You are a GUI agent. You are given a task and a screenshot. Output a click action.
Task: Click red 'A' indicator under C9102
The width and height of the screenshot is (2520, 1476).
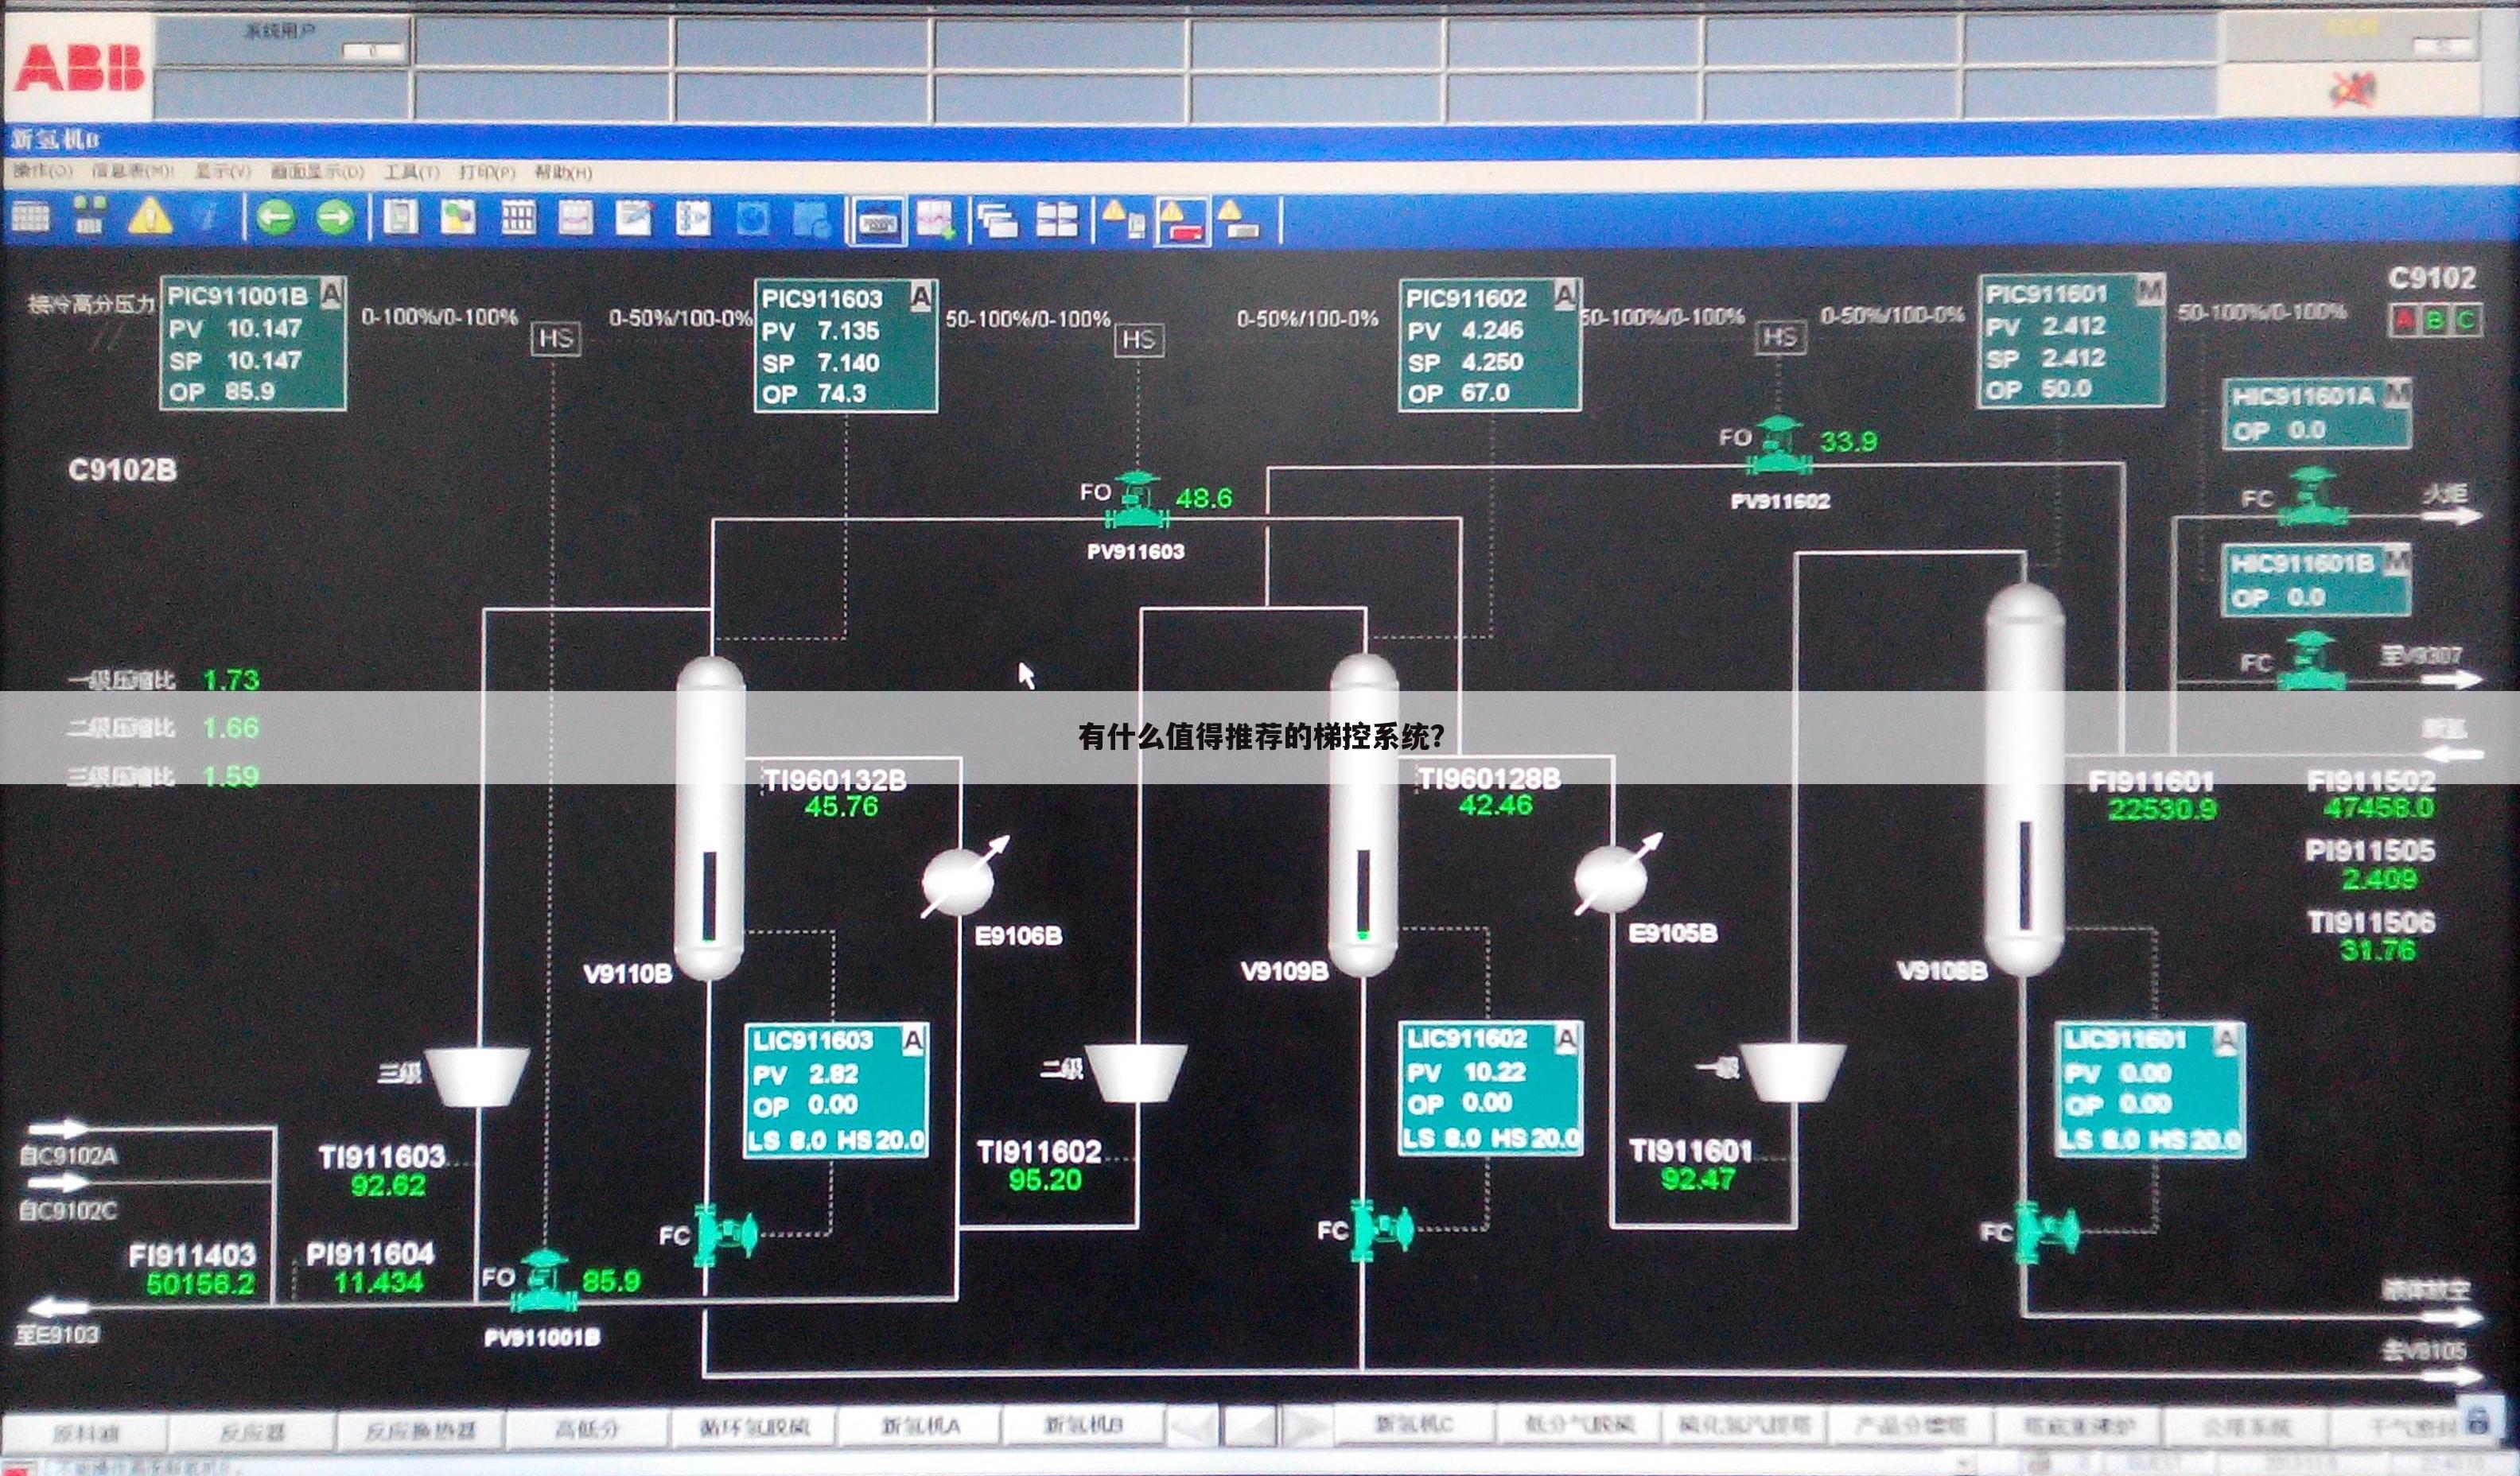tap(2403, 321)
